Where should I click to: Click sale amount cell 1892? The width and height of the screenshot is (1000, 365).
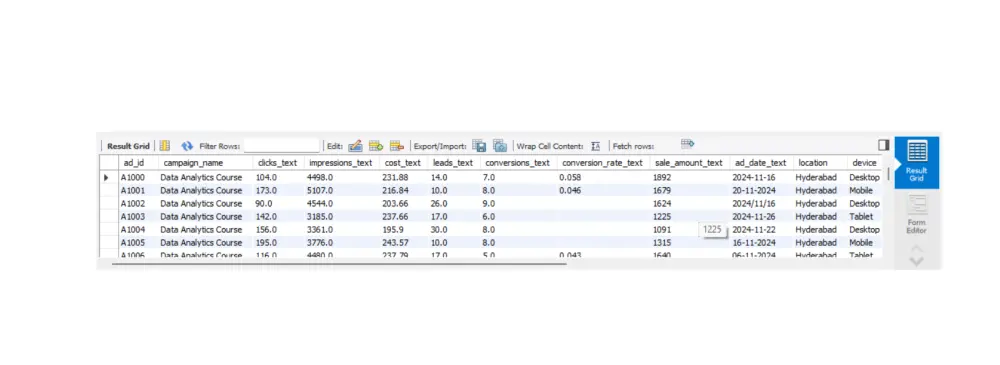point(662,177)
